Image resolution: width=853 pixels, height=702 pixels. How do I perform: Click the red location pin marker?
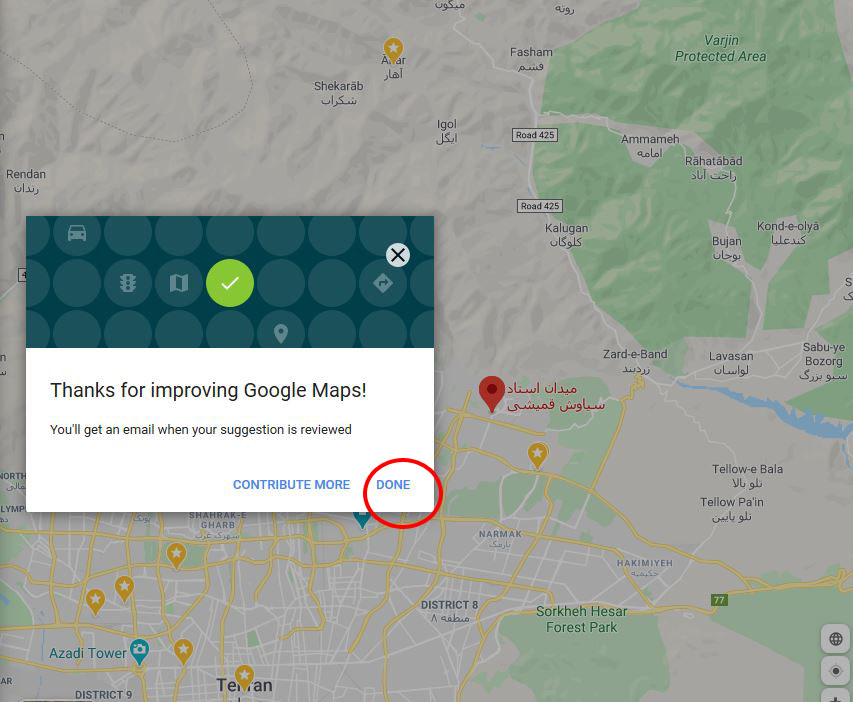click(x=491, y=393)
